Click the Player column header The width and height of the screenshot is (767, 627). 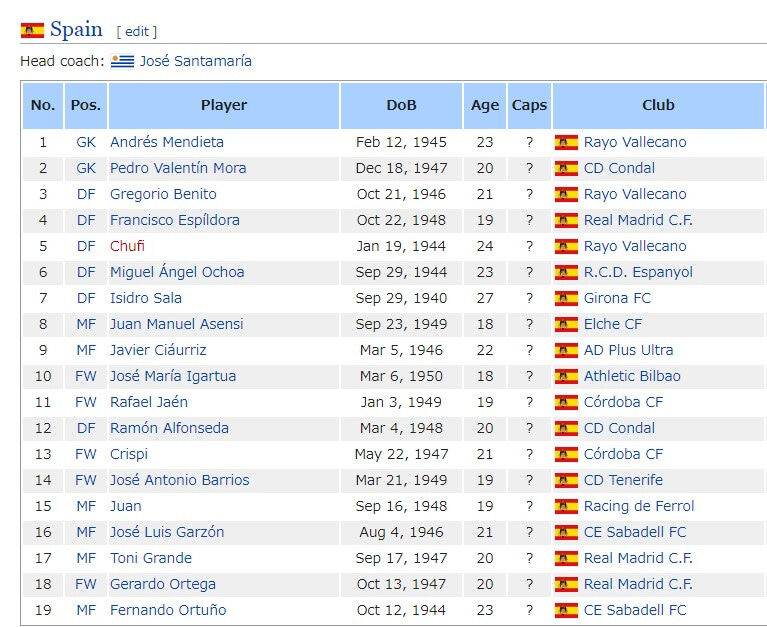tap(224, 106)
